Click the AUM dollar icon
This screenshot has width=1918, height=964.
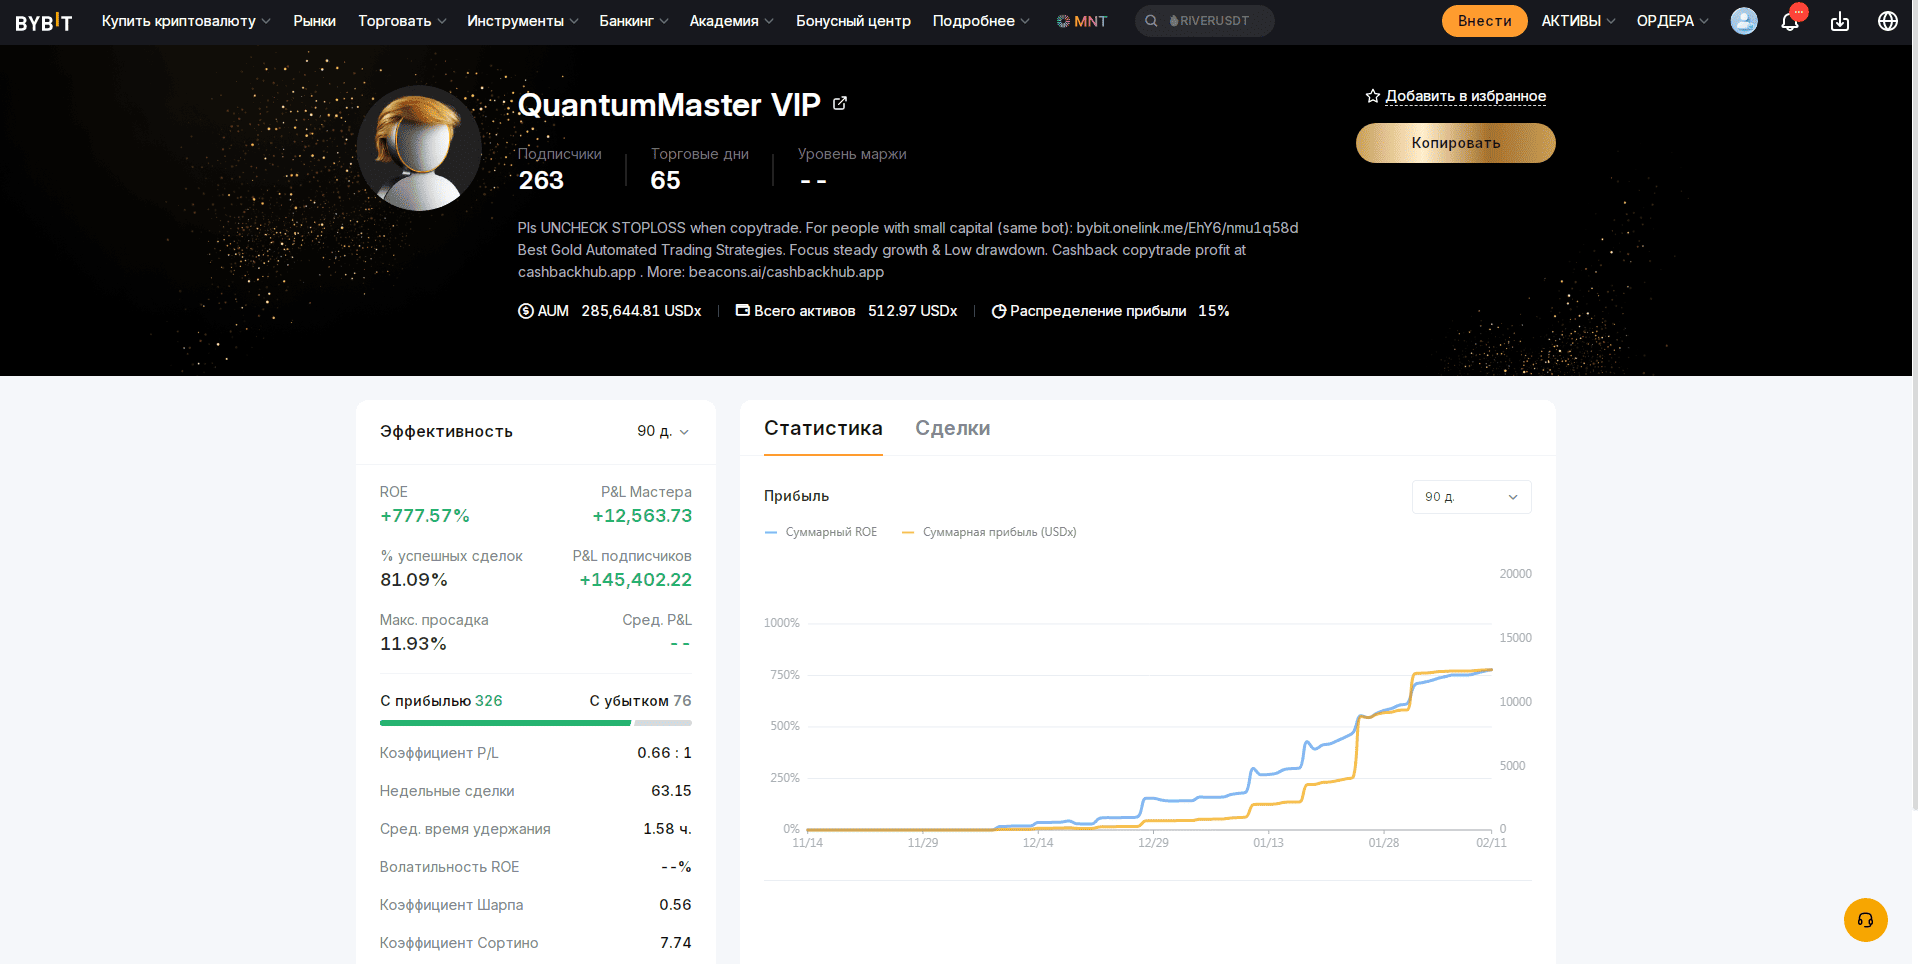tap(526, 311)
